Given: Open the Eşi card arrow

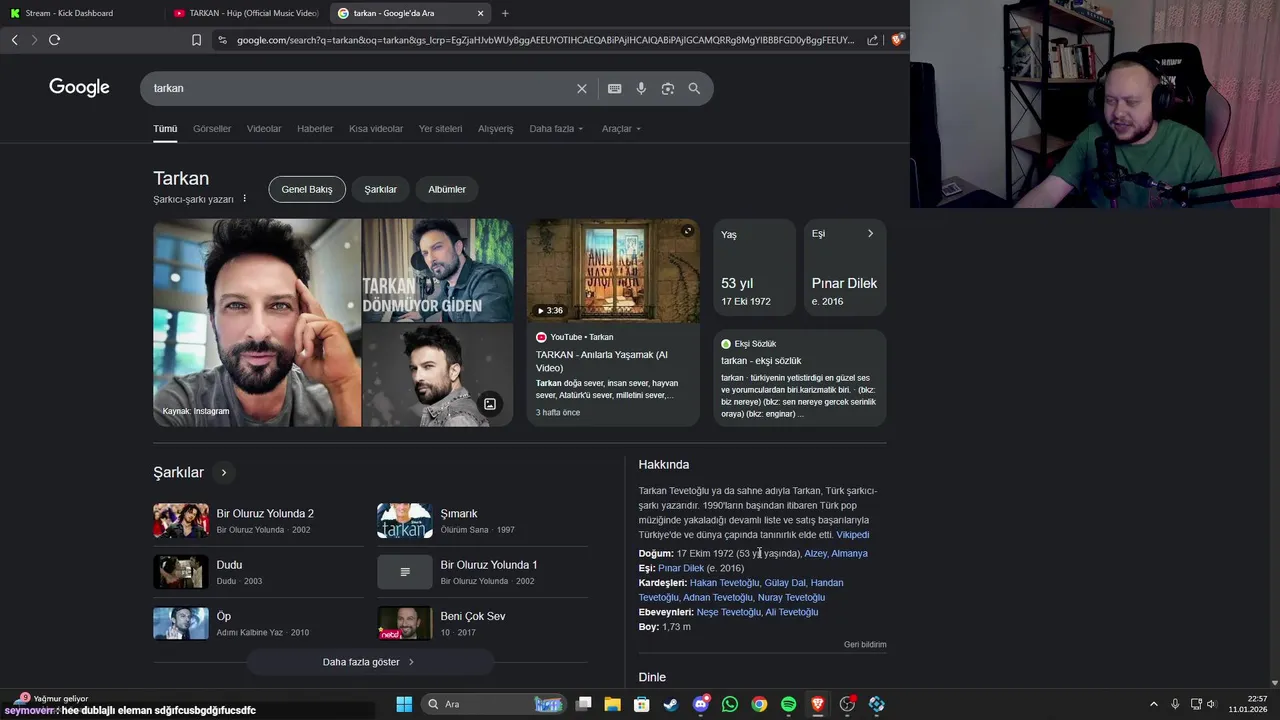Looking at the screenshot, I should (870, 234).
